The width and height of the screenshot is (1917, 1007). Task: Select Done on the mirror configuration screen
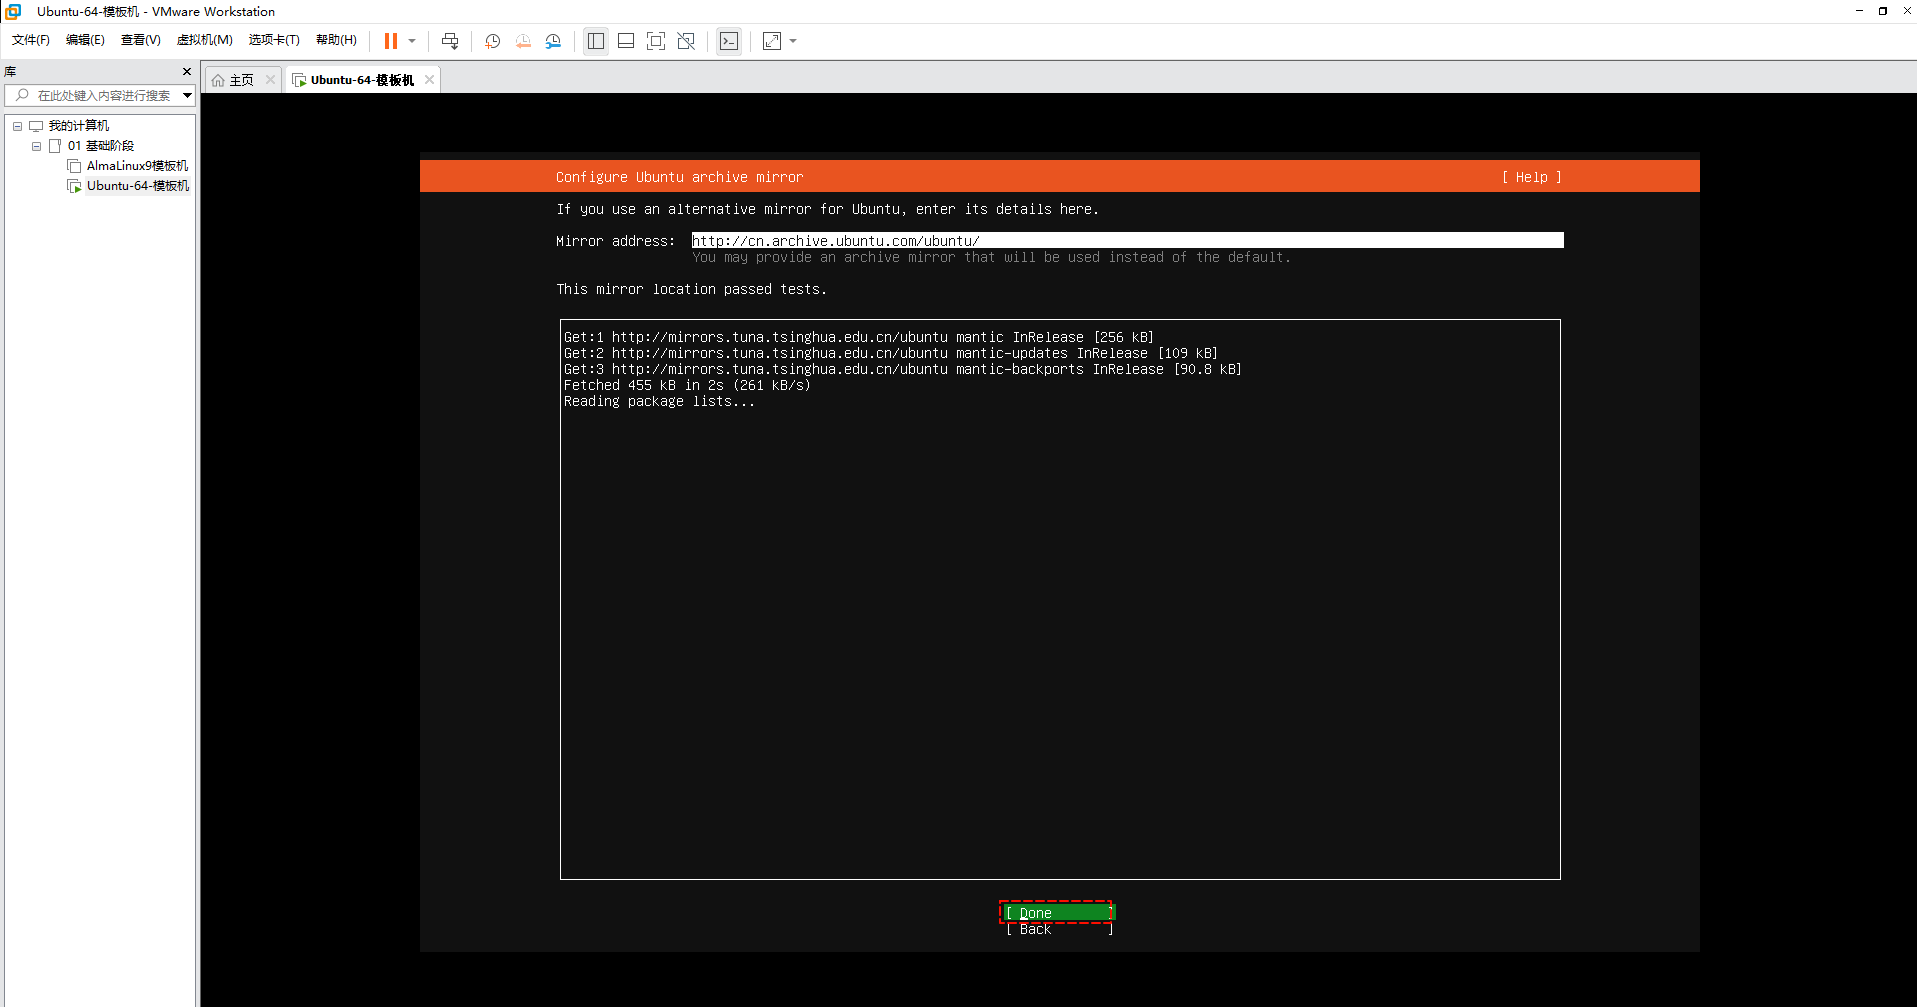click(x=1055, y=912)
